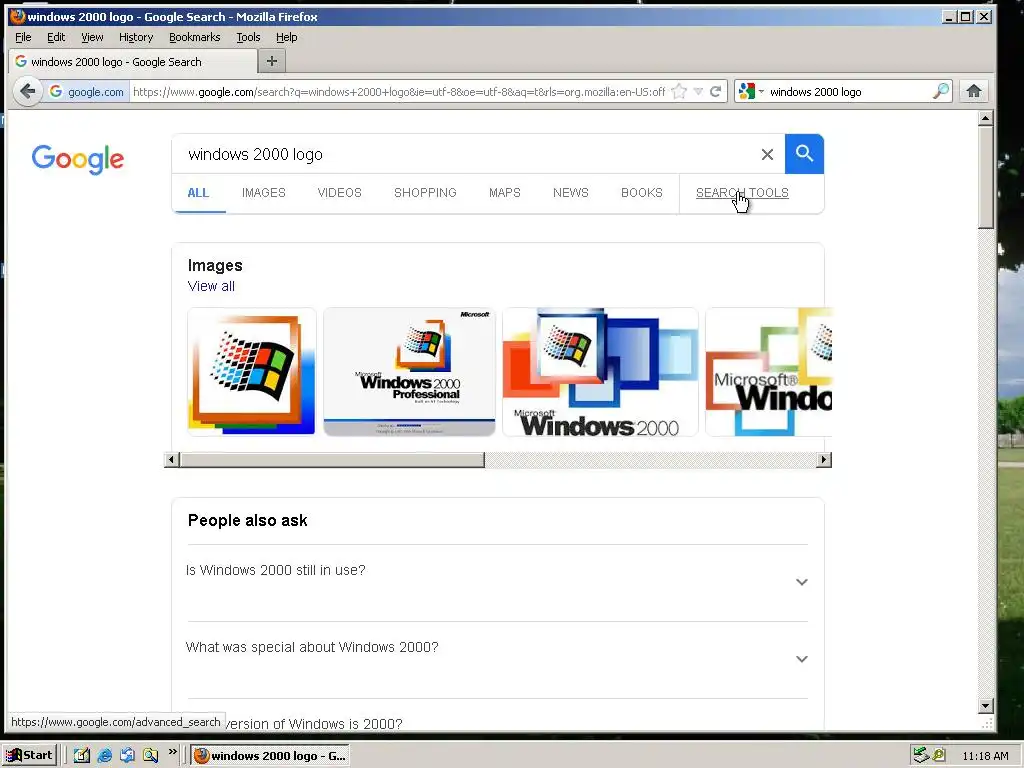The height and width of the screenshot is (768, 1024).
Task: Open the Windows 2000 colored squares thumbnail
Action: (600, 372)
